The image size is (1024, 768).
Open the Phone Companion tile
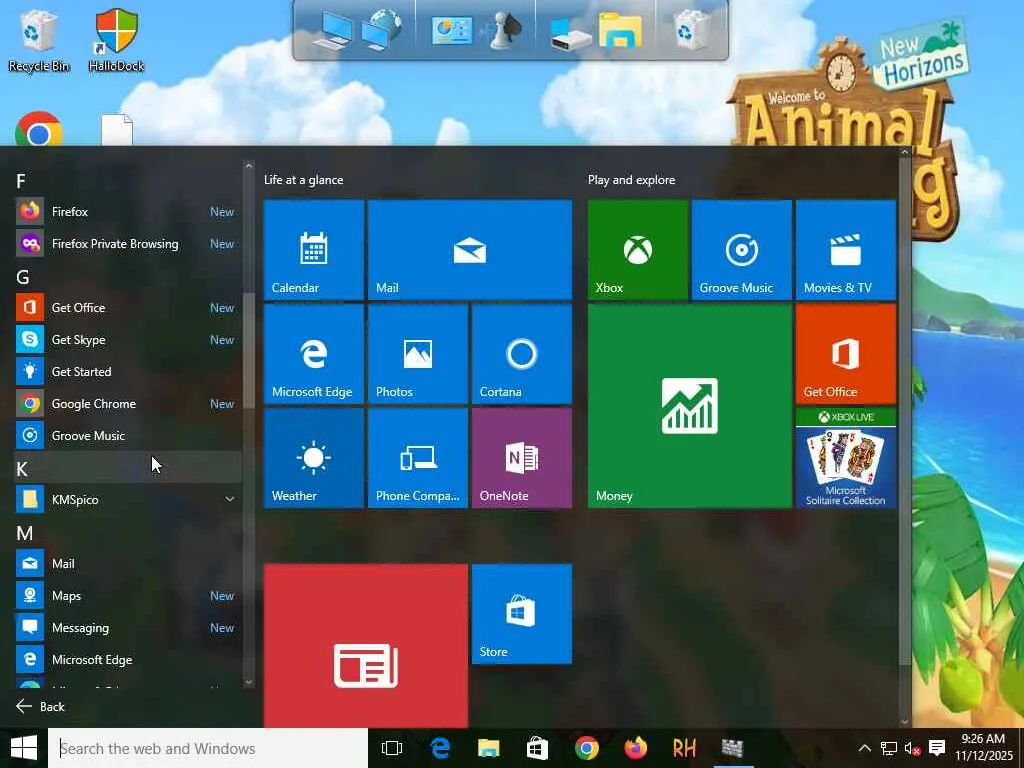click(x=418, y=458)
